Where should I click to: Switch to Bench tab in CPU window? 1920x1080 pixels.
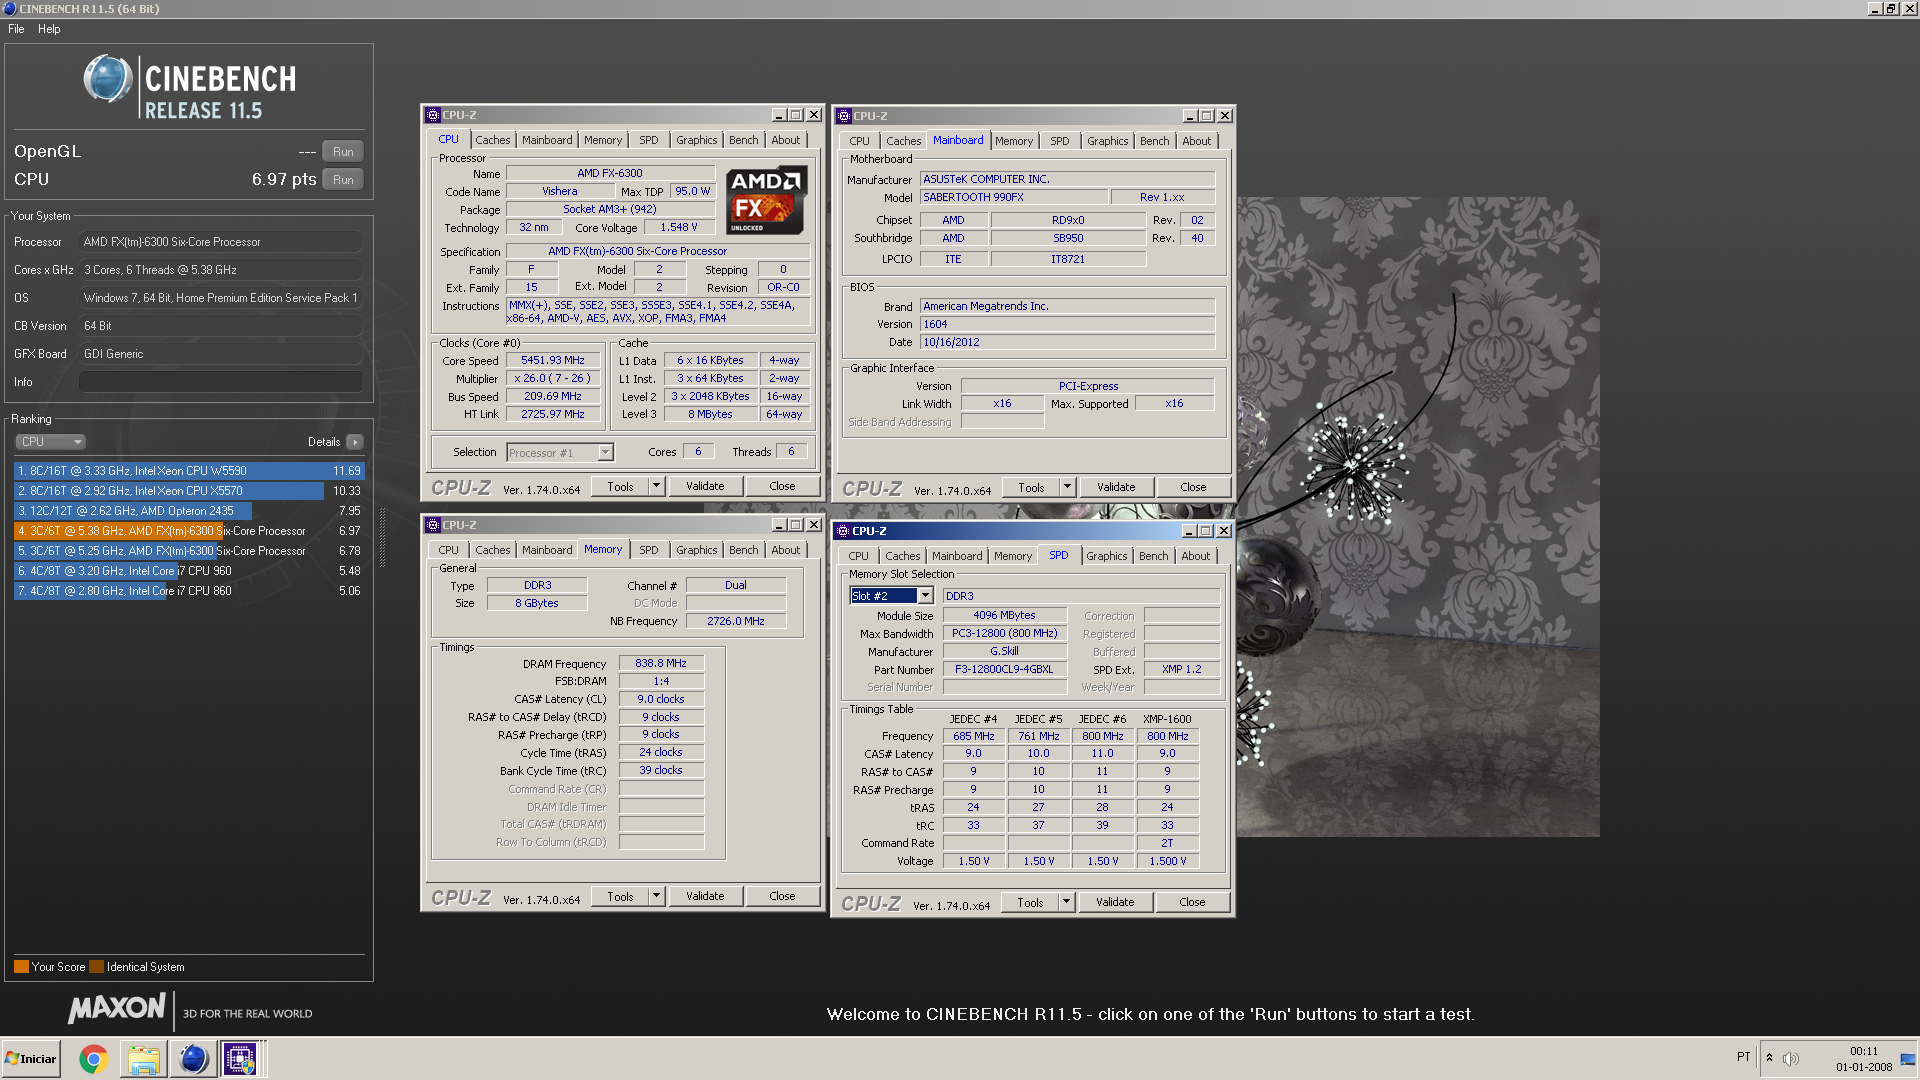click(x=743, y=140)
